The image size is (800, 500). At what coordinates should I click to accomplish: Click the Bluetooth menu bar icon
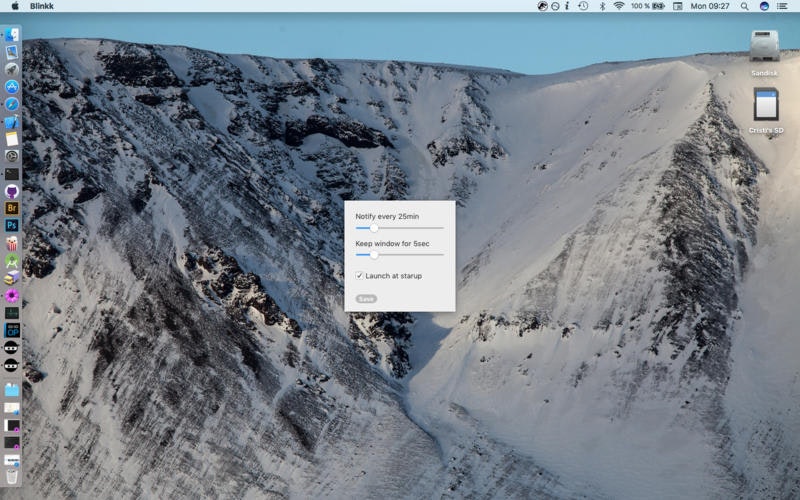click(602, 6)
